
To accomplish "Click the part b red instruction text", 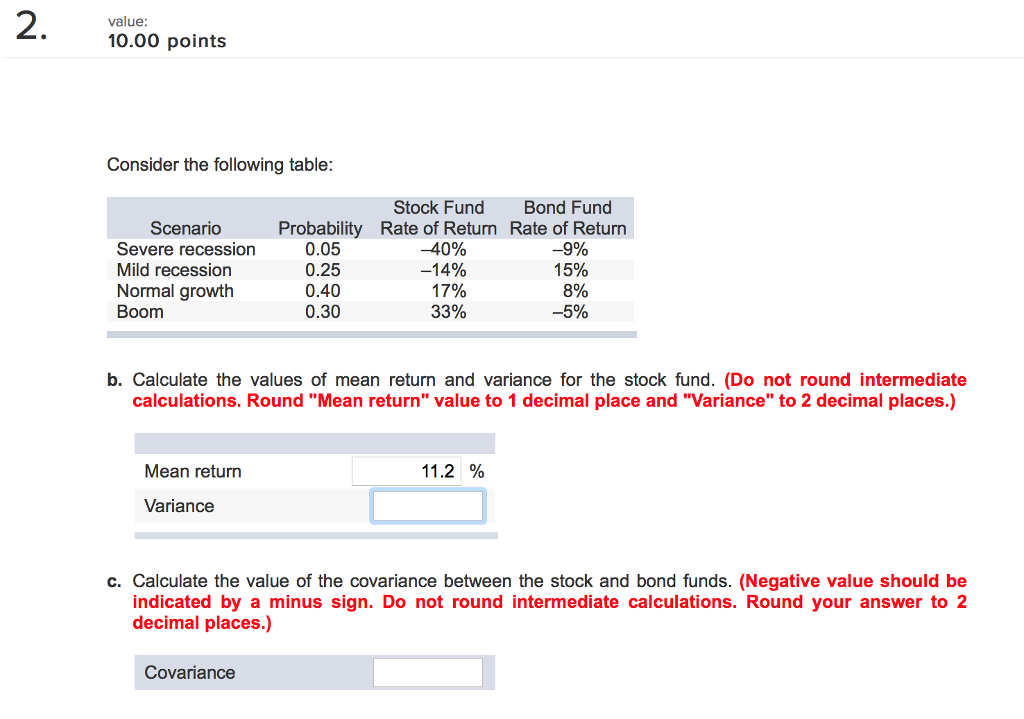I will [x=549, y=390].
